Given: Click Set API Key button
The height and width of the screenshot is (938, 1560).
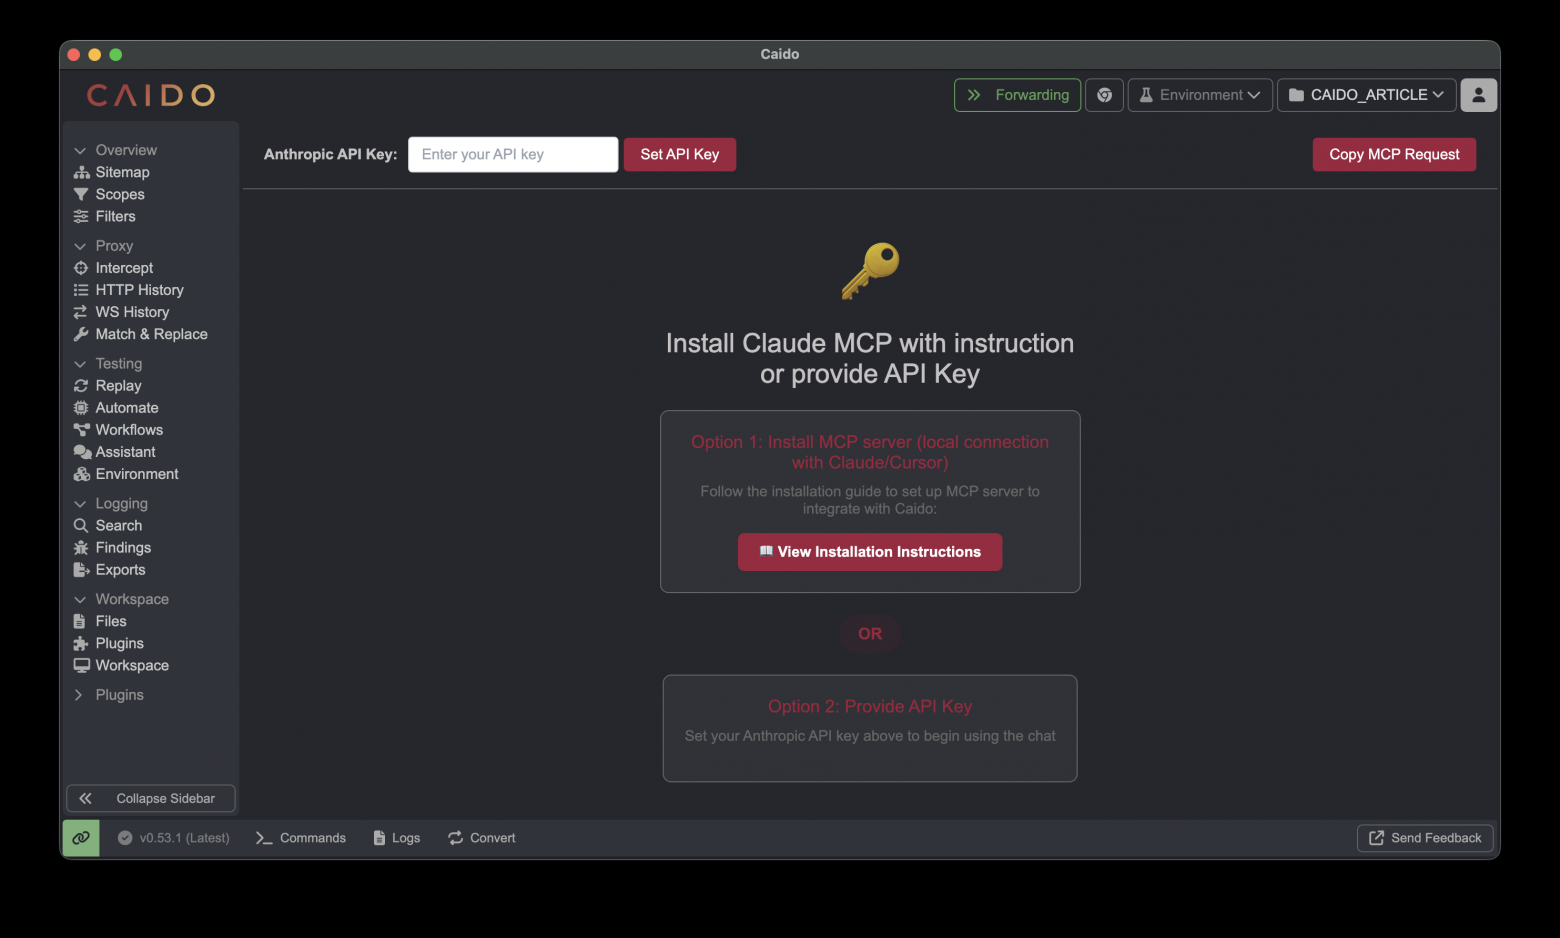Looking at the screenshot, I should click(x=680, y=154).
